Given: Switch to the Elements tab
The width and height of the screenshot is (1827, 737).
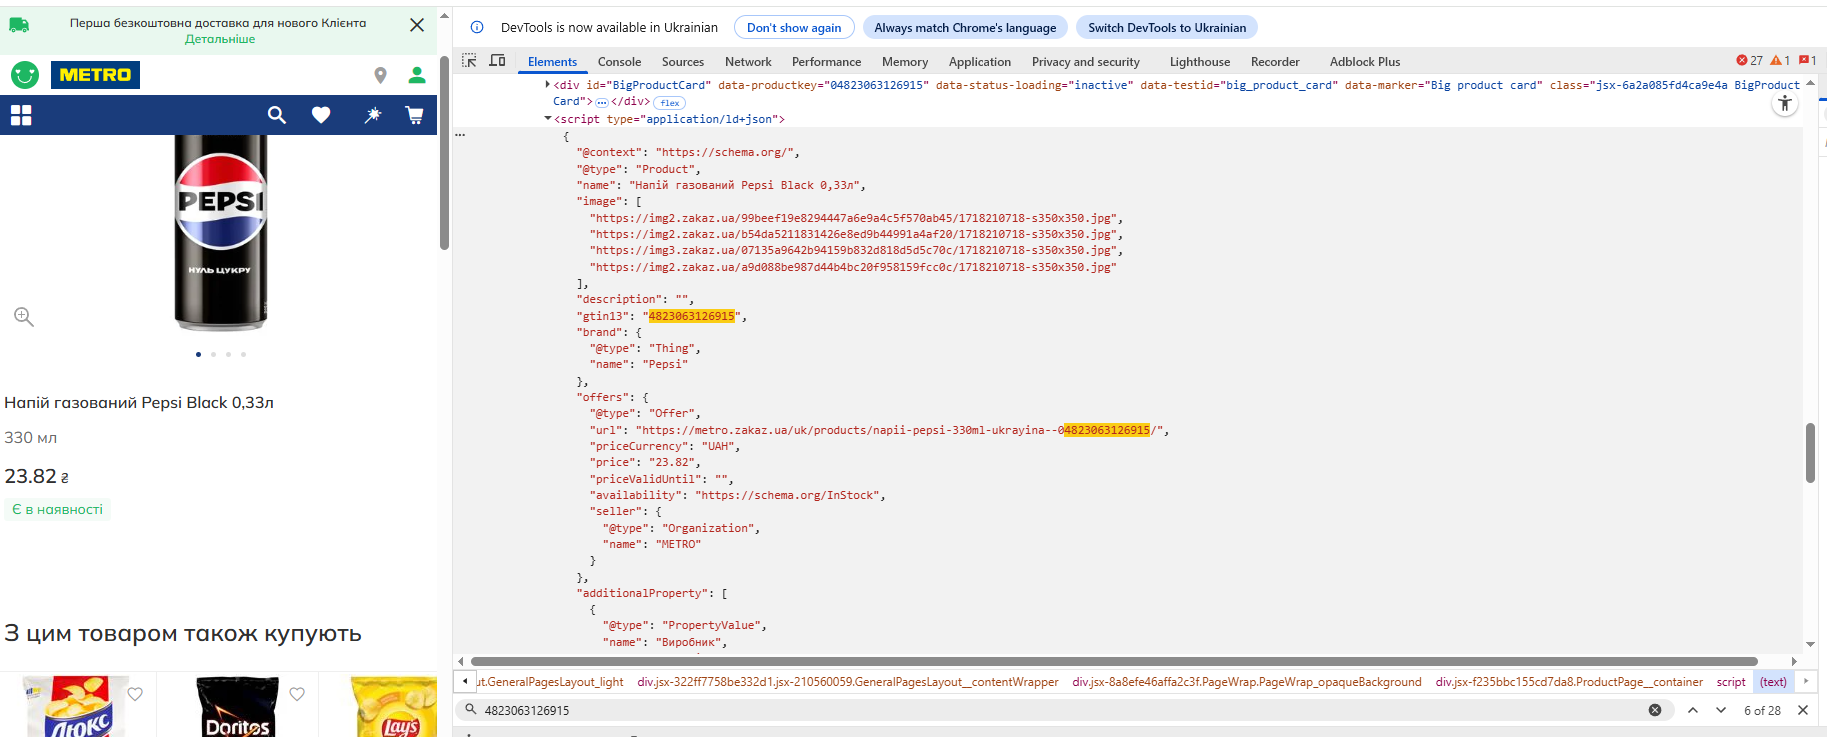Looking at the screenshot, I should click(552, 61).
